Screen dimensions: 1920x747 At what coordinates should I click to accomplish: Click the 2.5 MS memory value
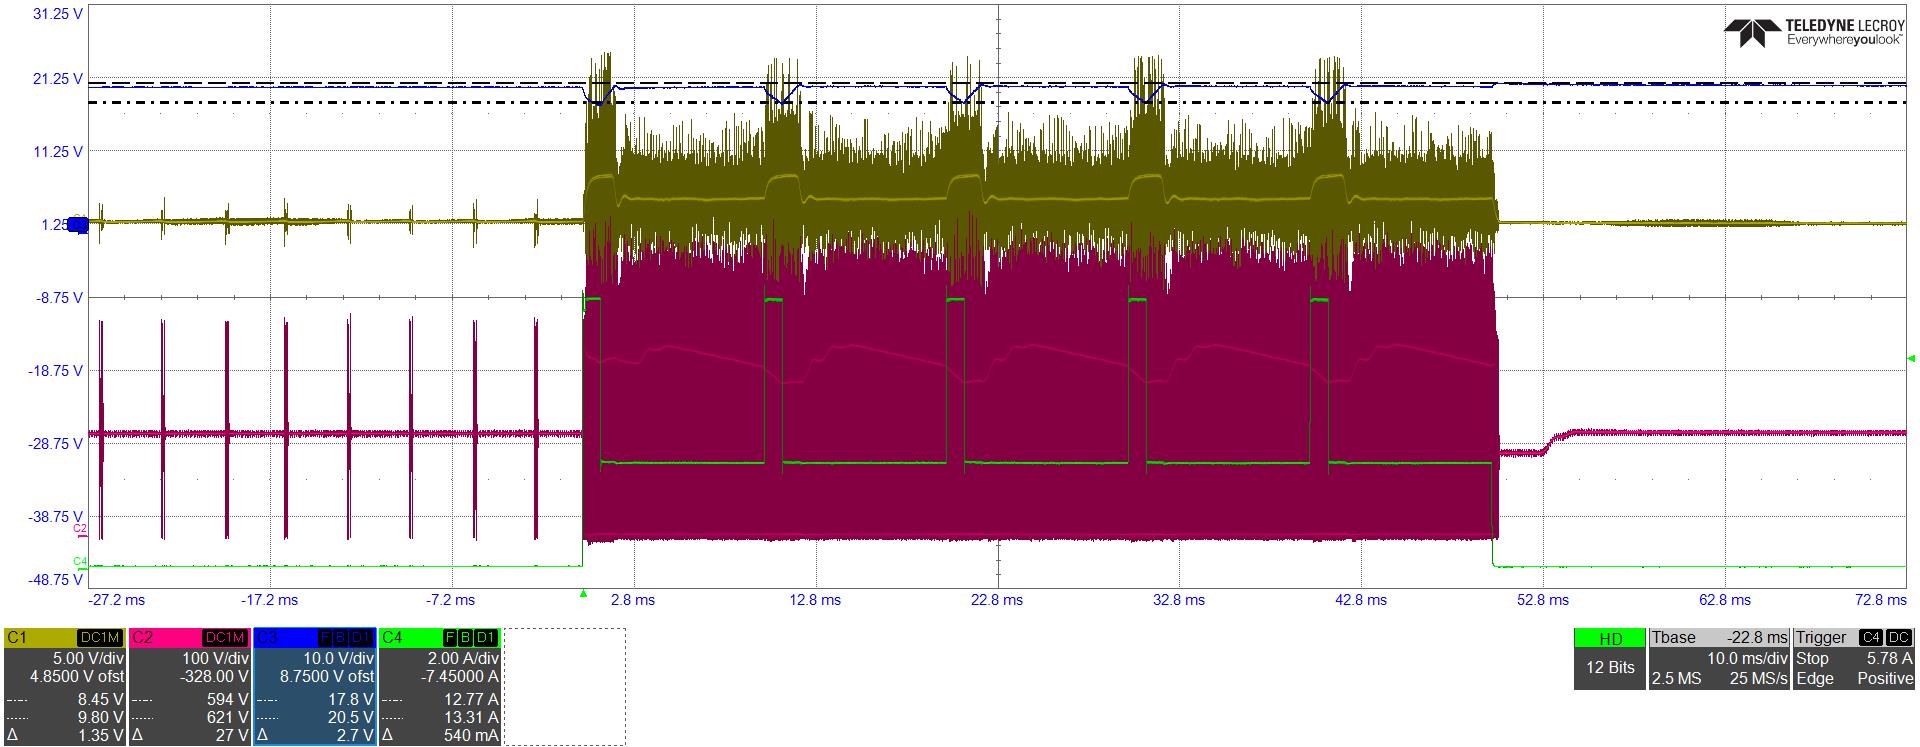click(1674, 679)
